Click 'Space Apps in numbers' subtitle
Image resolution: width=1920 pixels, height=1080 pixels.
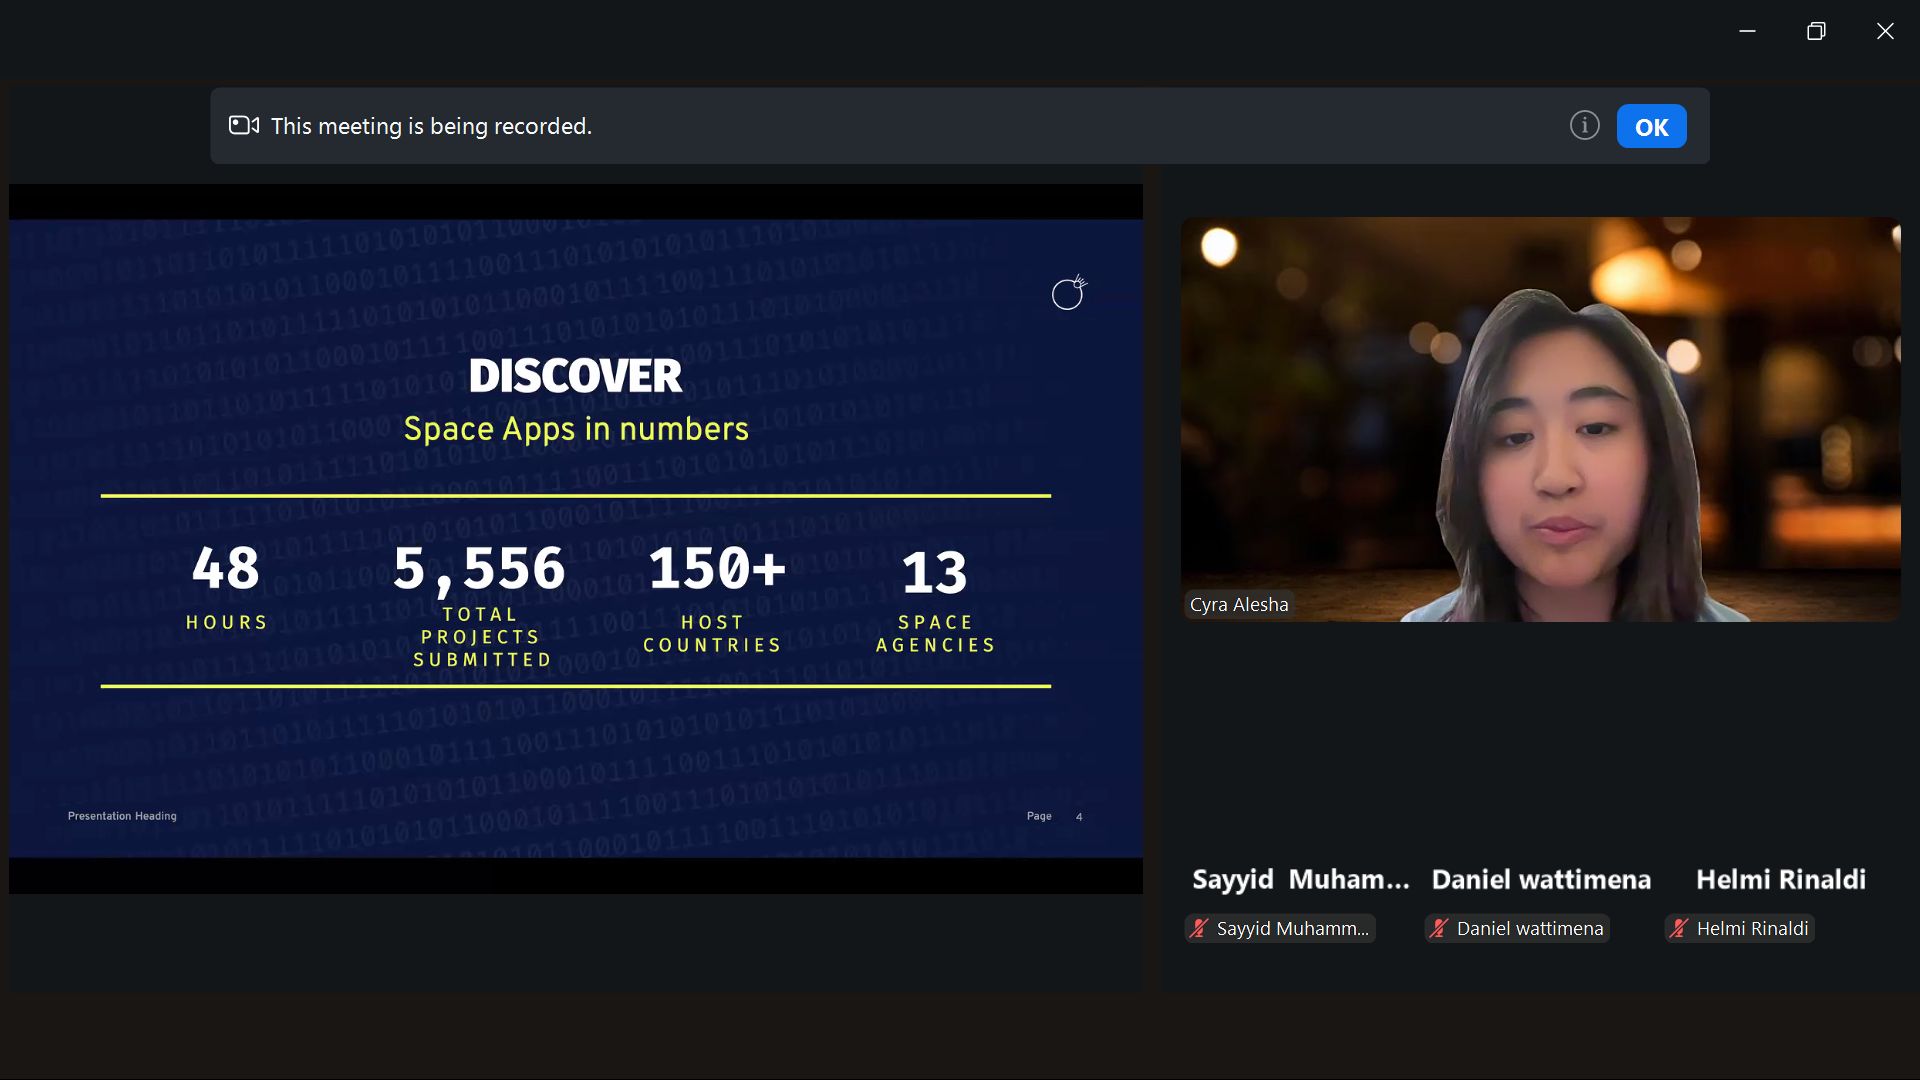(576, 429)
